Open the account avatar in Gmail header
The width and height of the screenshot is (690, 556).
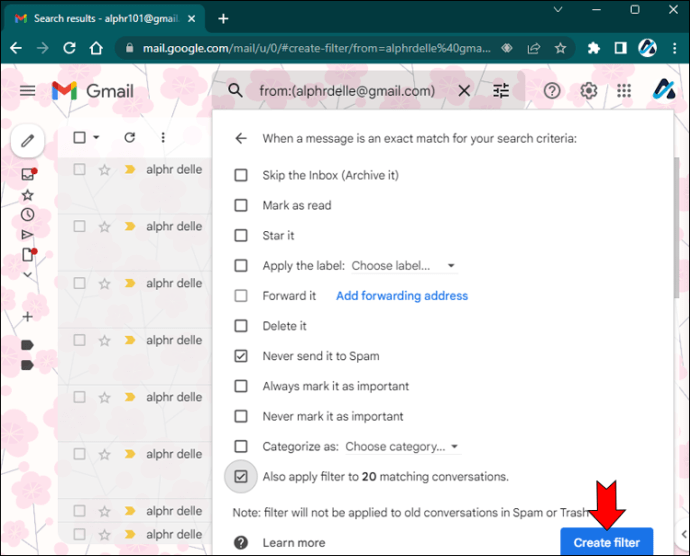(664, 89)
